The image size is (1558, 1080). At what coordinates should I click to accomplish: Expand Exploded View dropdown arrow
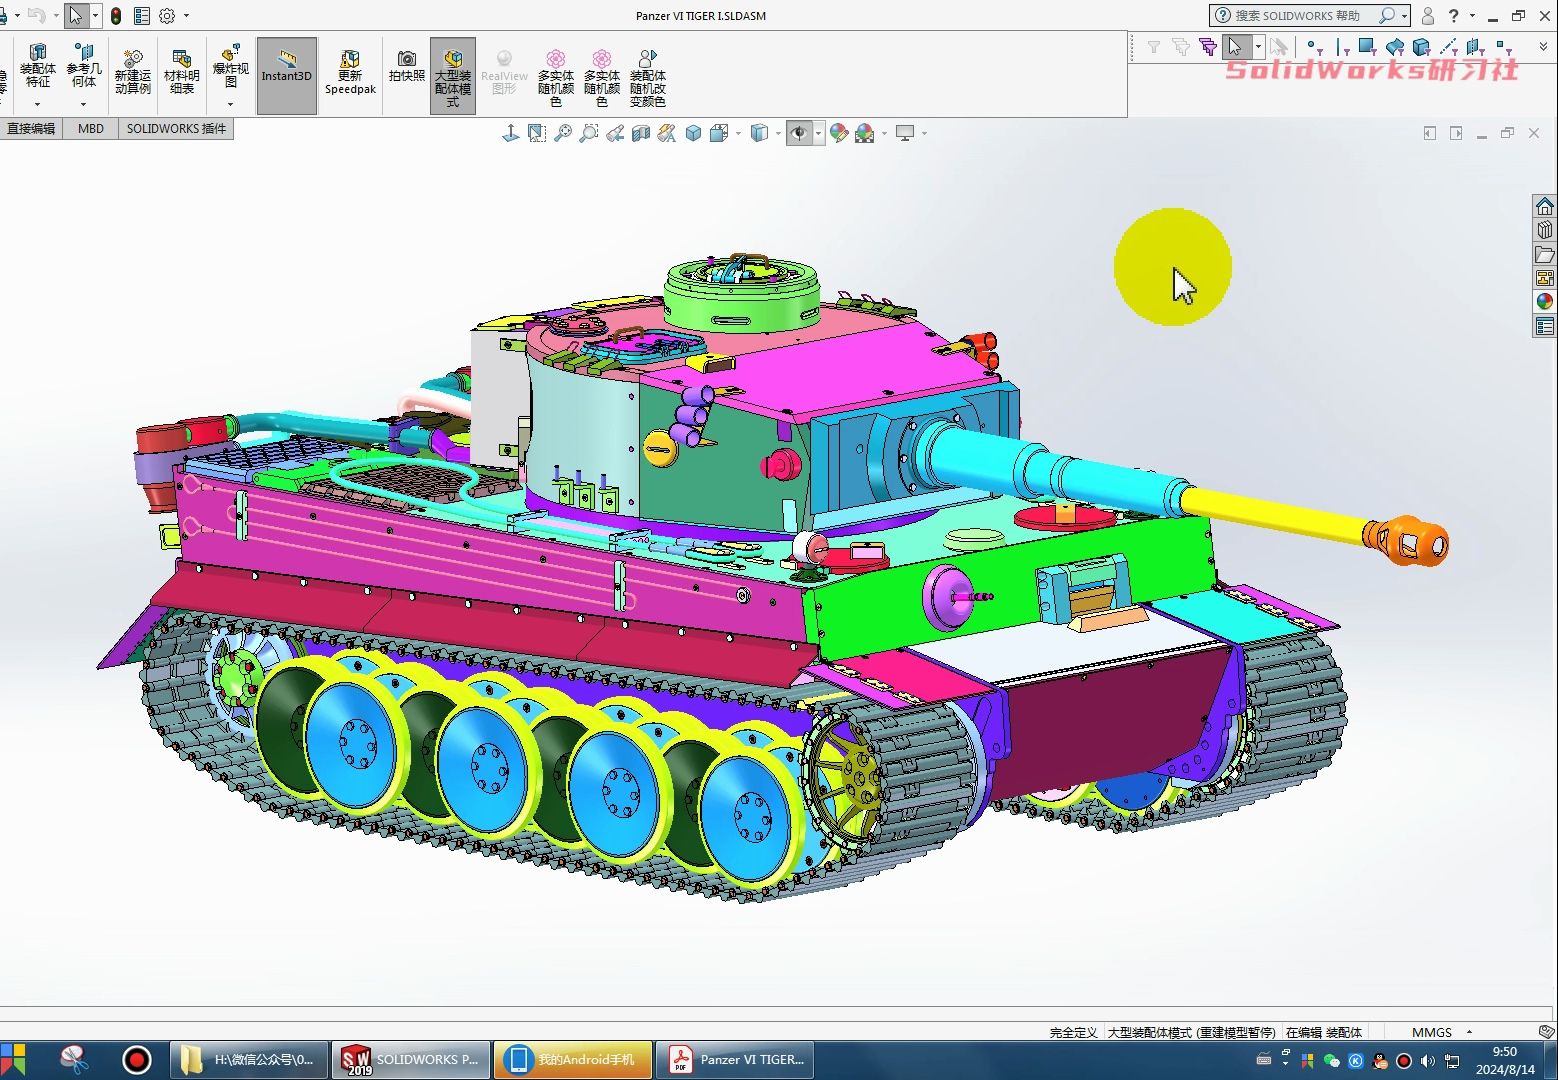click(231, 104)
